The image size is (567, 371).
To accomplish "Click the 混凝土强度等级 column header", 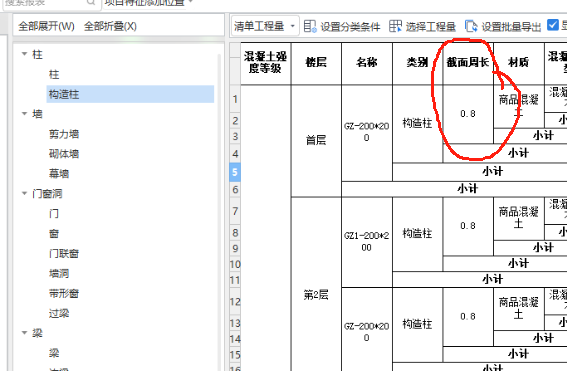I will point(265,64).
